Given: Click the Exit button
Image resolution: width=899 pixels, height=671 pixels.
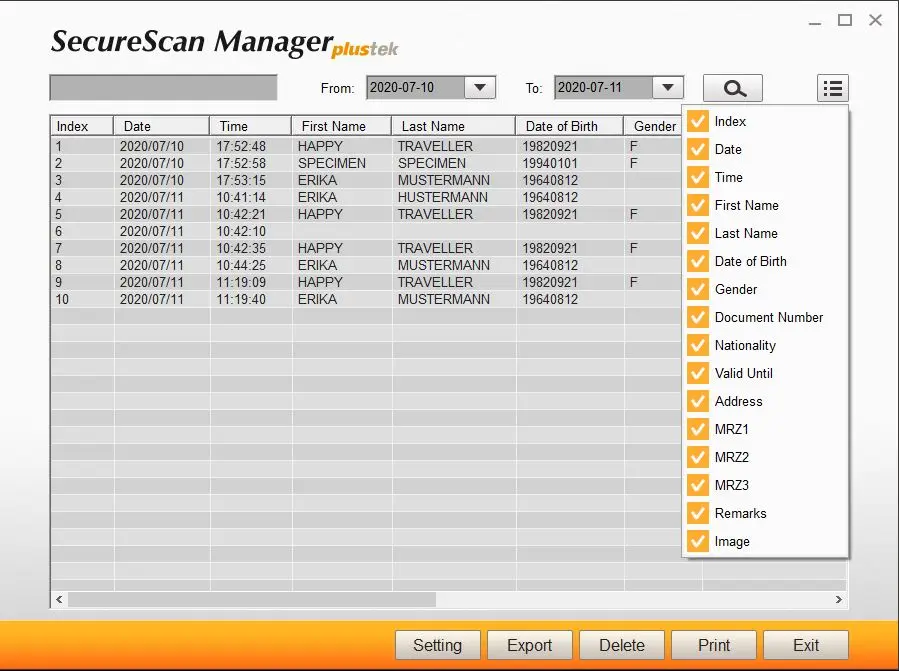Looking at the screenshot, I should pos(806,645).
